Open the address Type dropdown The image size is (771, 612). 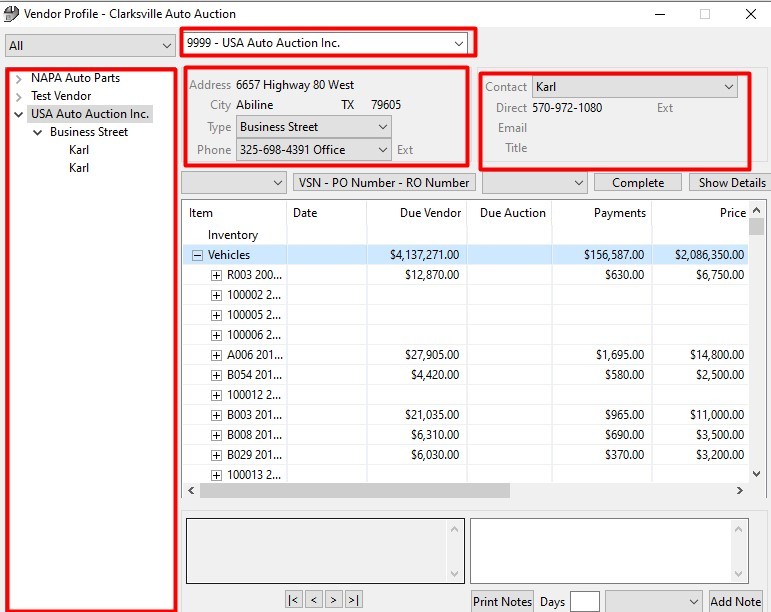click(383, 127)
